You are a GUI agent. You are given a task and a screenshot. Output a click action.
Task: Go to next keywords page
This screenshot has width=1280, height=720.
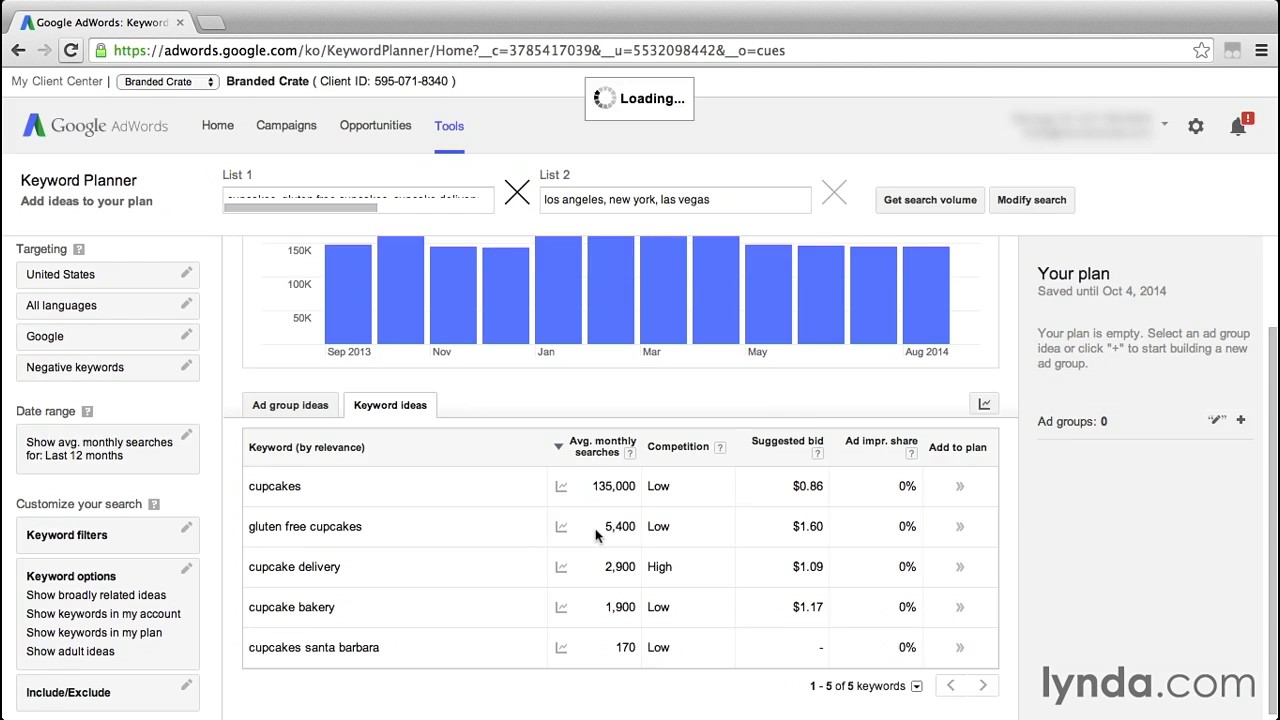click(x=982, y=686)
